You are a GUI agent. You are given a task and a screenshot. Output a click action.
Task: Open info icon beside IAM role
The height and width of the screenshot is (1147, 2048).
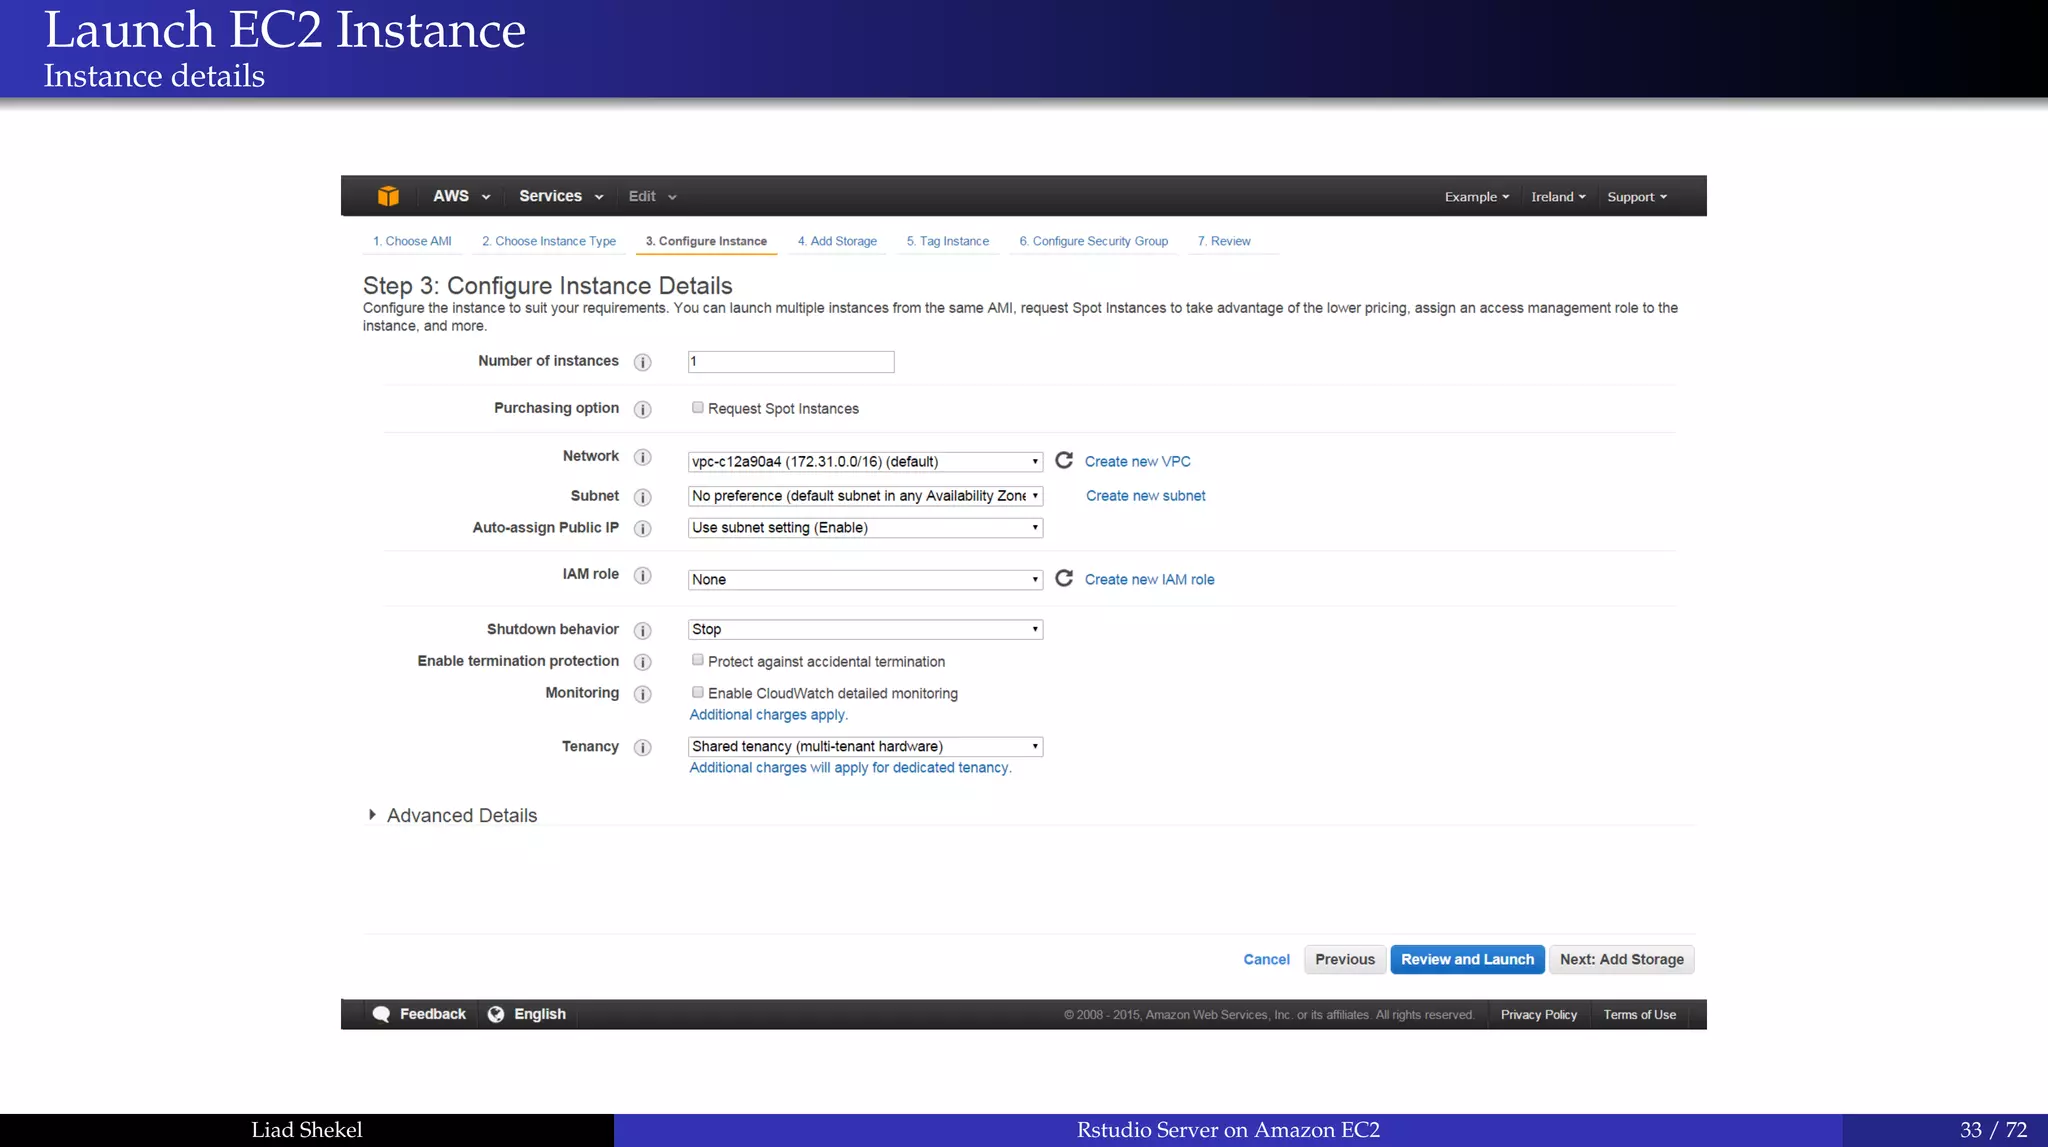pos(643,575)
